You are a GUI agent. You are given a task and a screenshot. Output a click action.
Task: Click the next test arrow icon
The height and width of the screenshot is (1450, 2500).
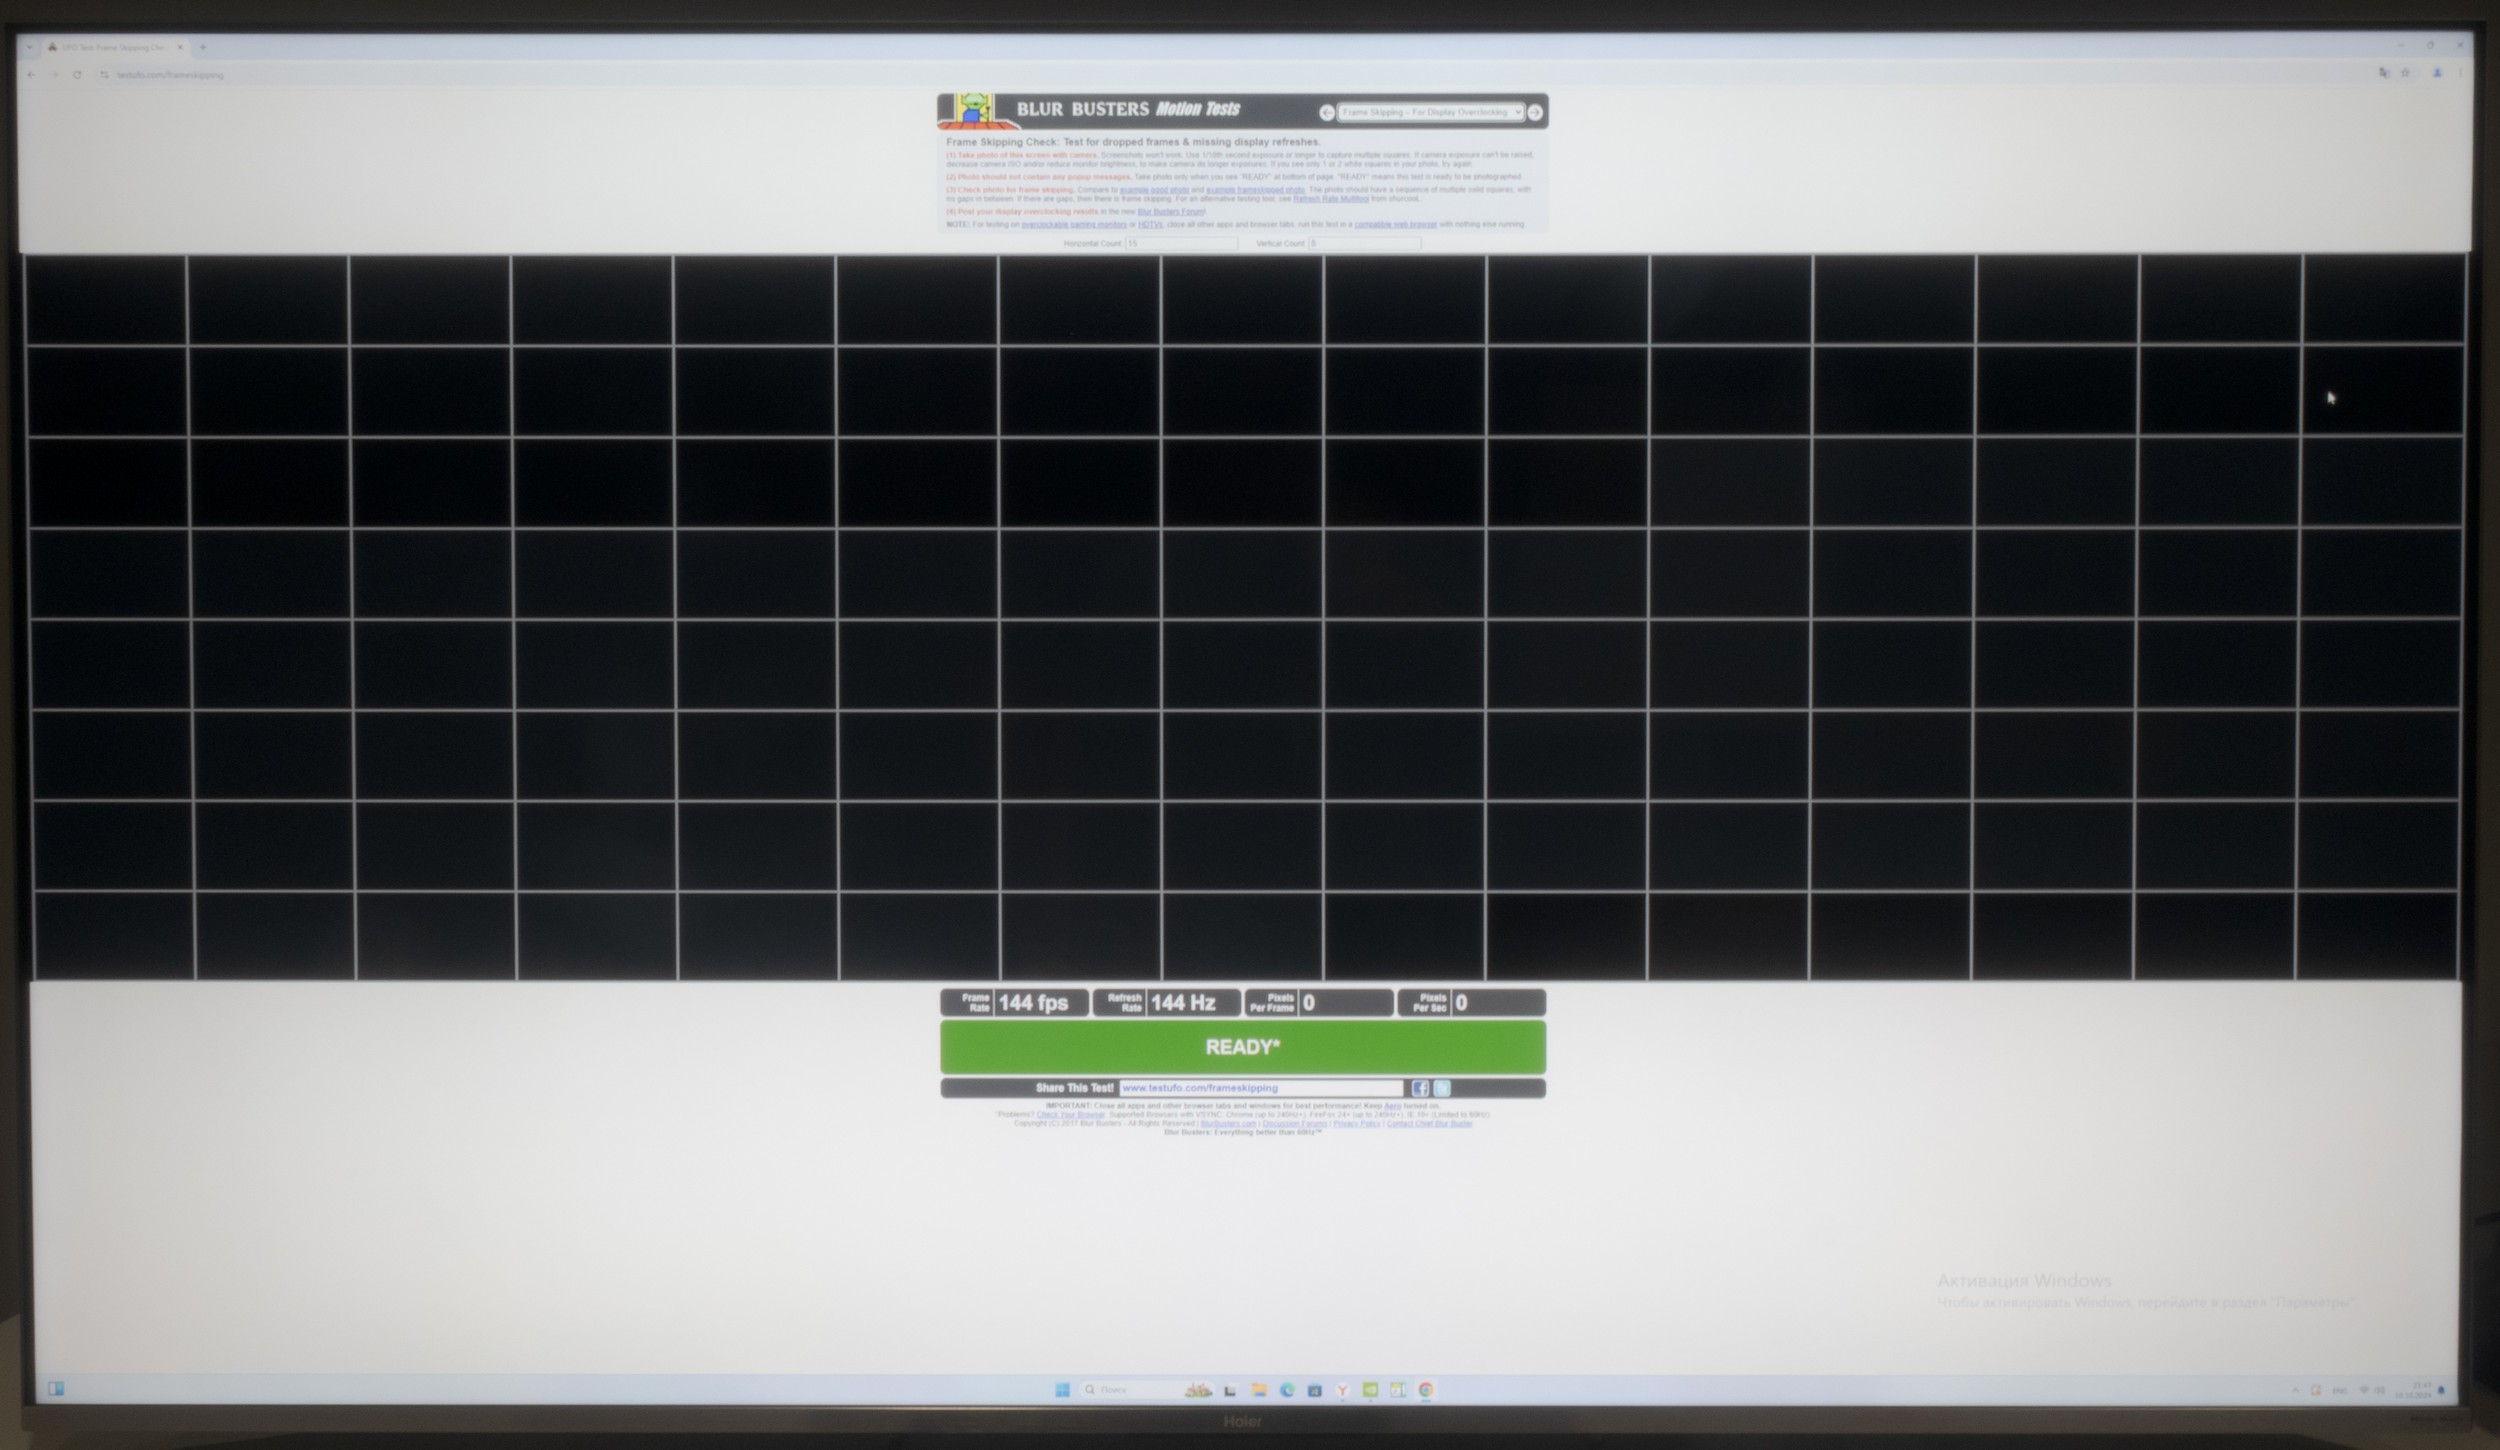(1535, 112)
